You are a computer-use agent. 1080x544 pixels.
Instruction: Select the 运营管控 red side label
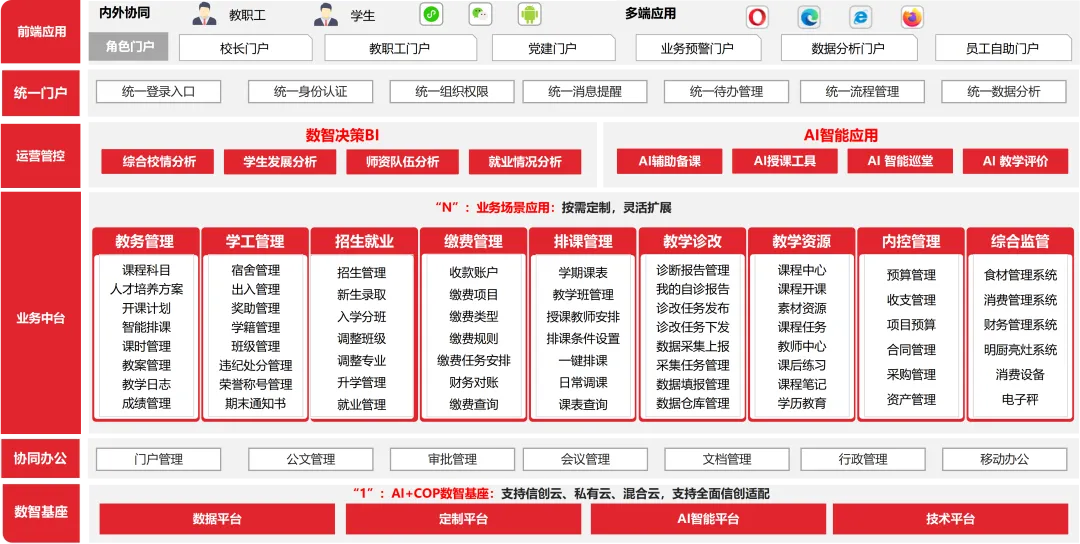coord(41,156)
